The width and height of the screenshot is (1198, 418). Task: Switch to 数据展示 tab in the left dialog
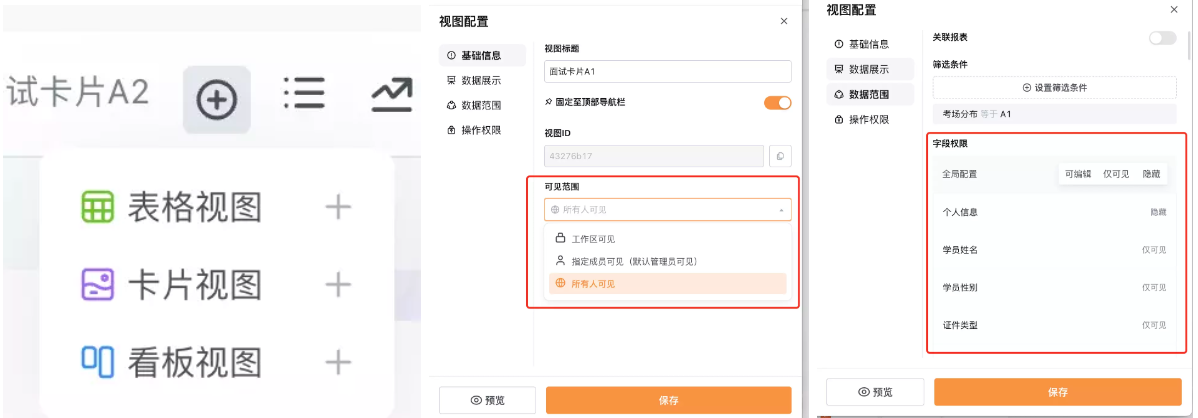[481, 80]
